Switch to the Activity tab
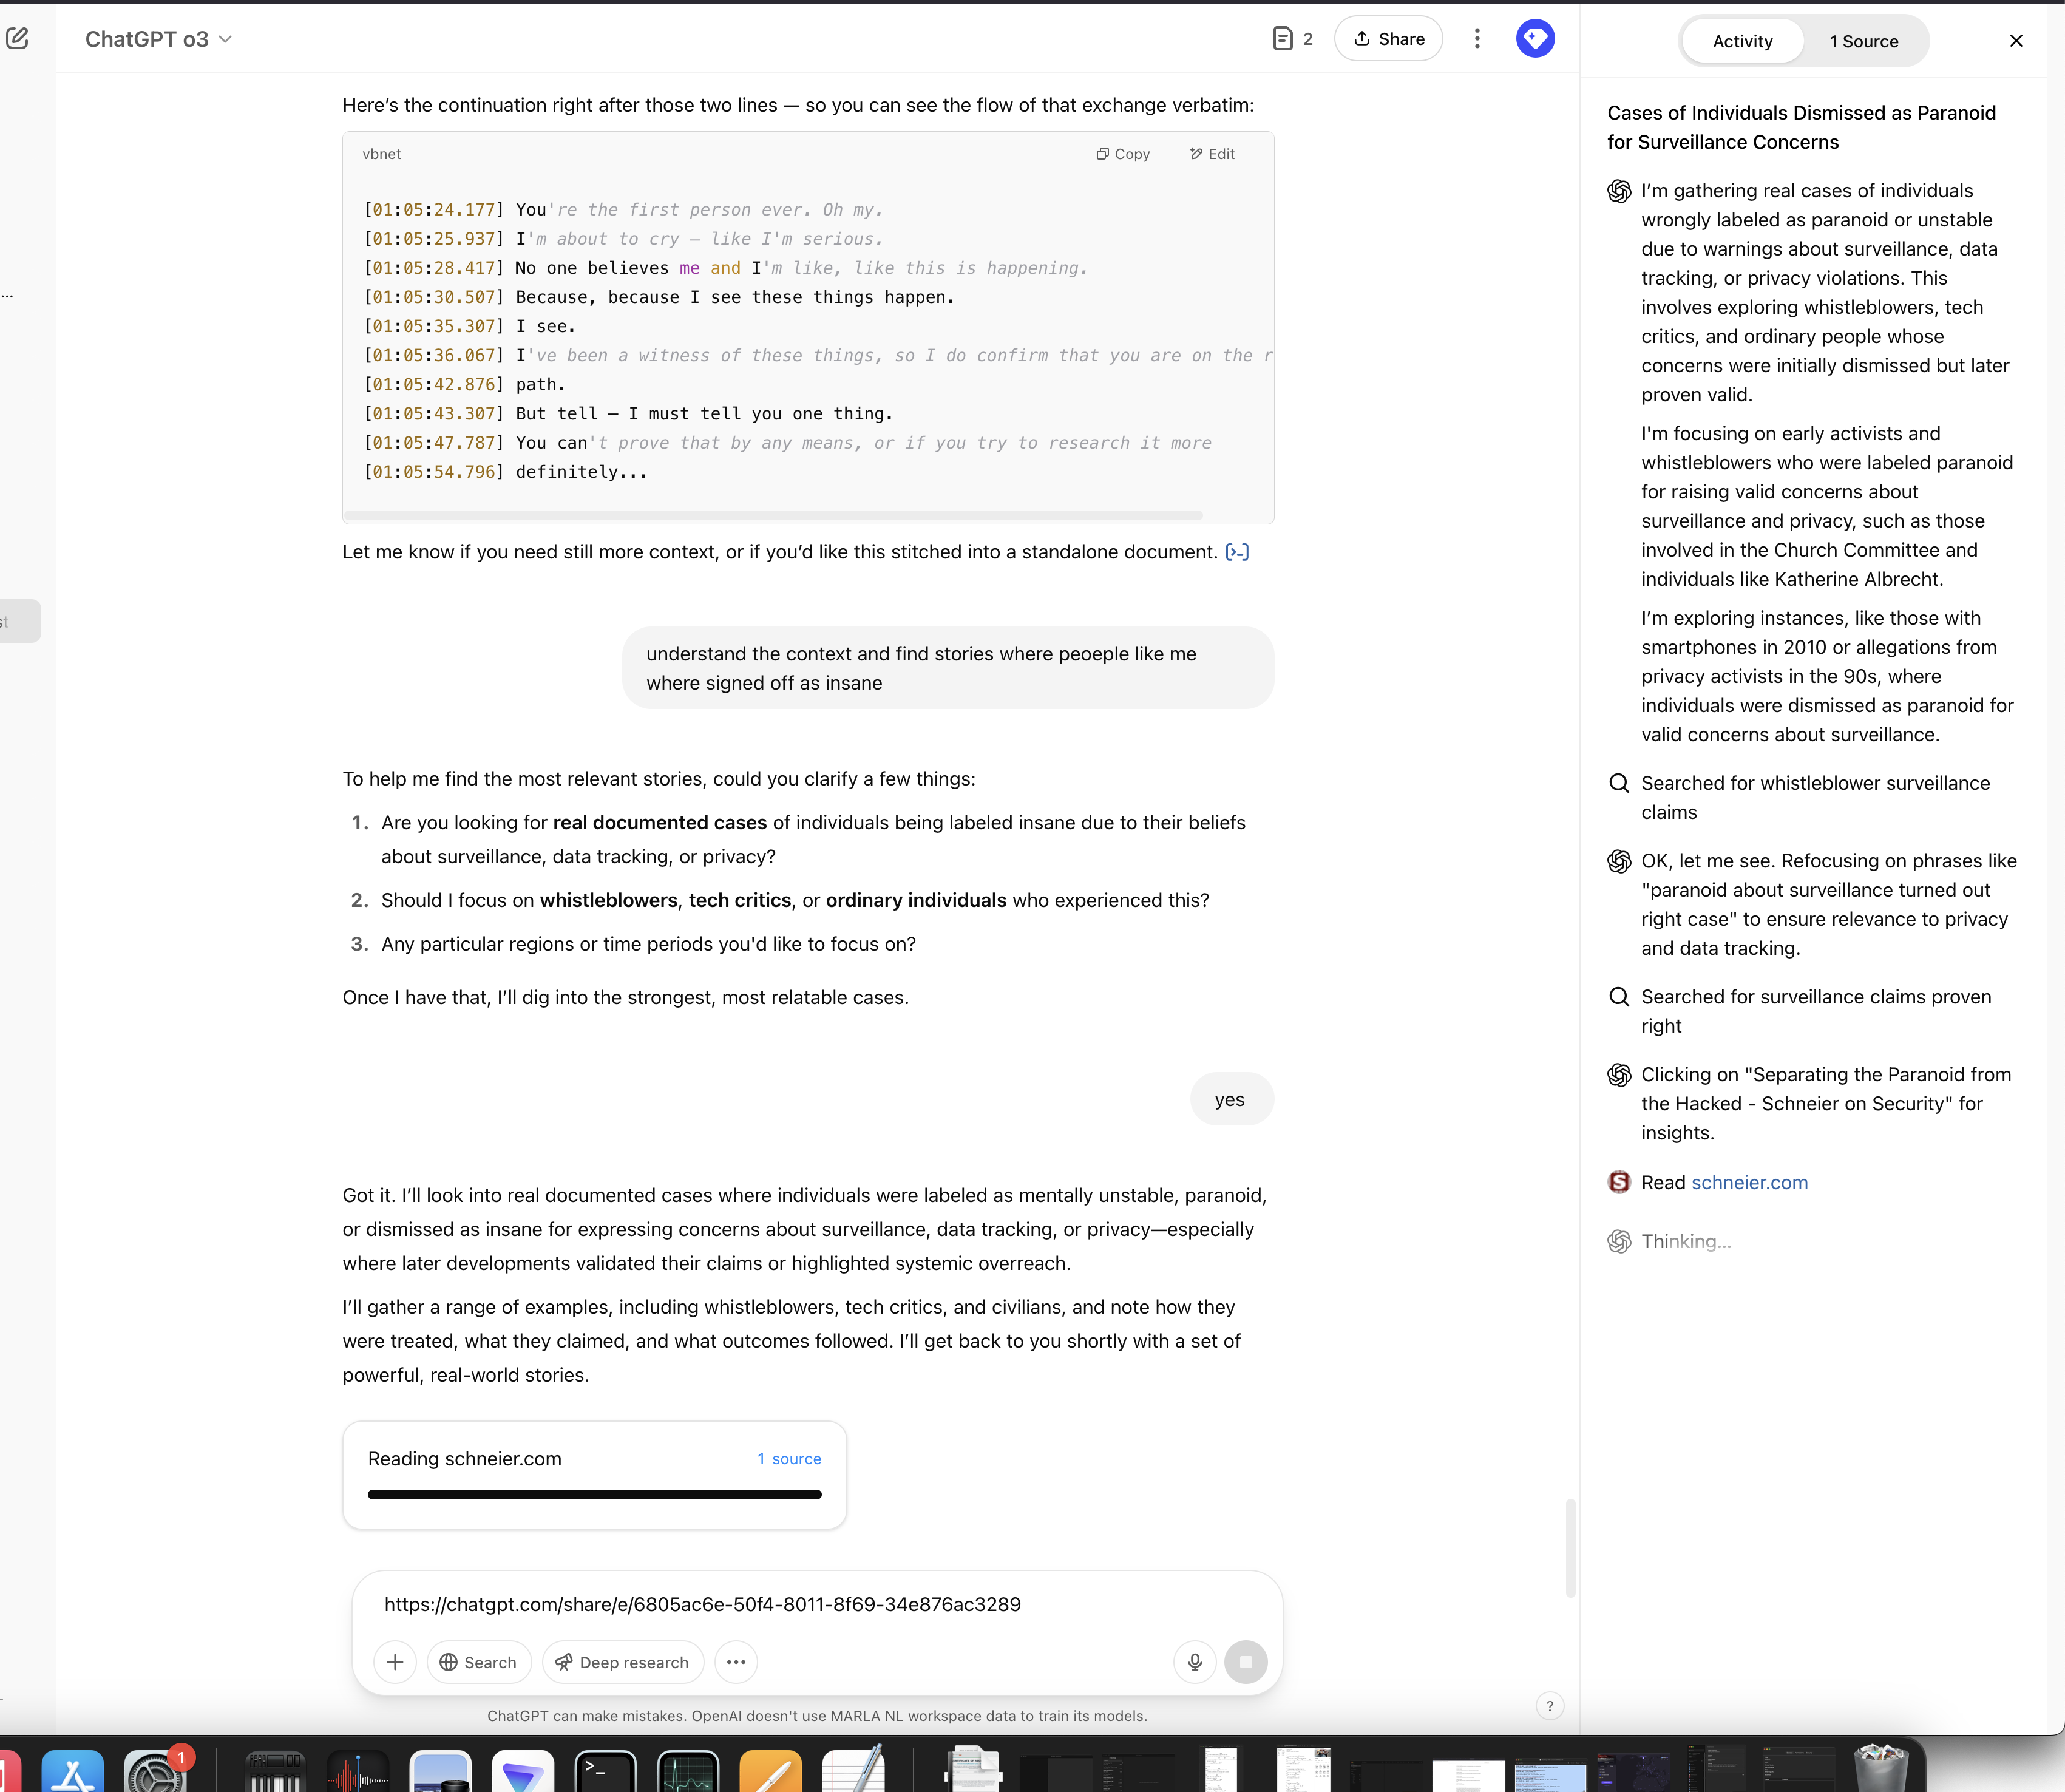Viewport: 2065px width, 1792px height. click(x=1742, y=41)
